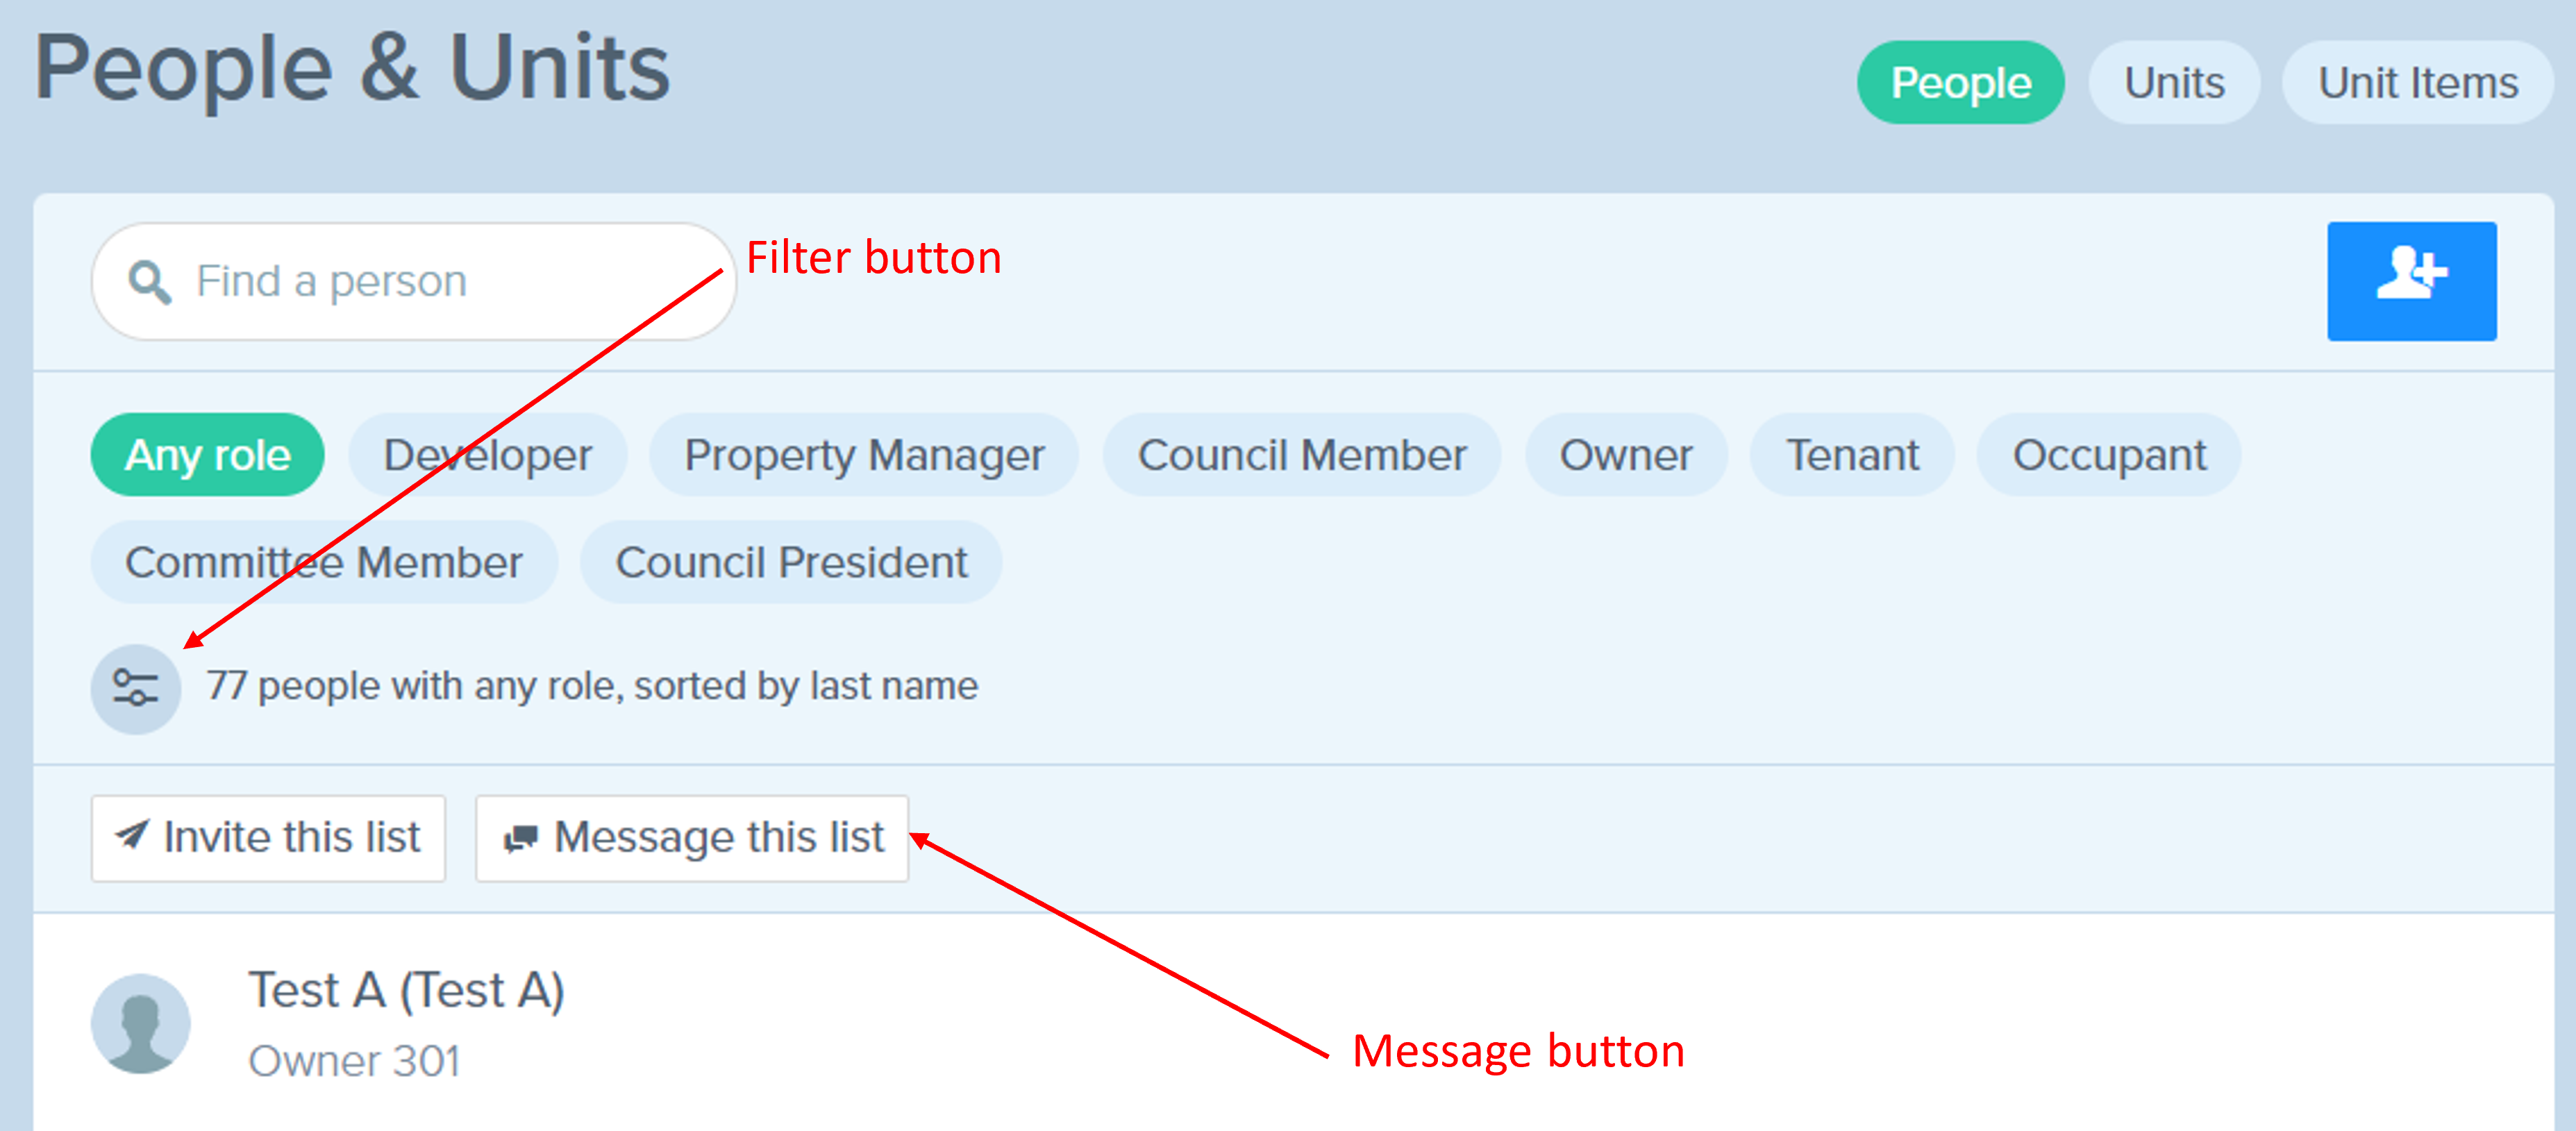Viewport: 2576px width, 1131px height.
Task: Filter list by Owner role
Action: tap(1626, 455)
